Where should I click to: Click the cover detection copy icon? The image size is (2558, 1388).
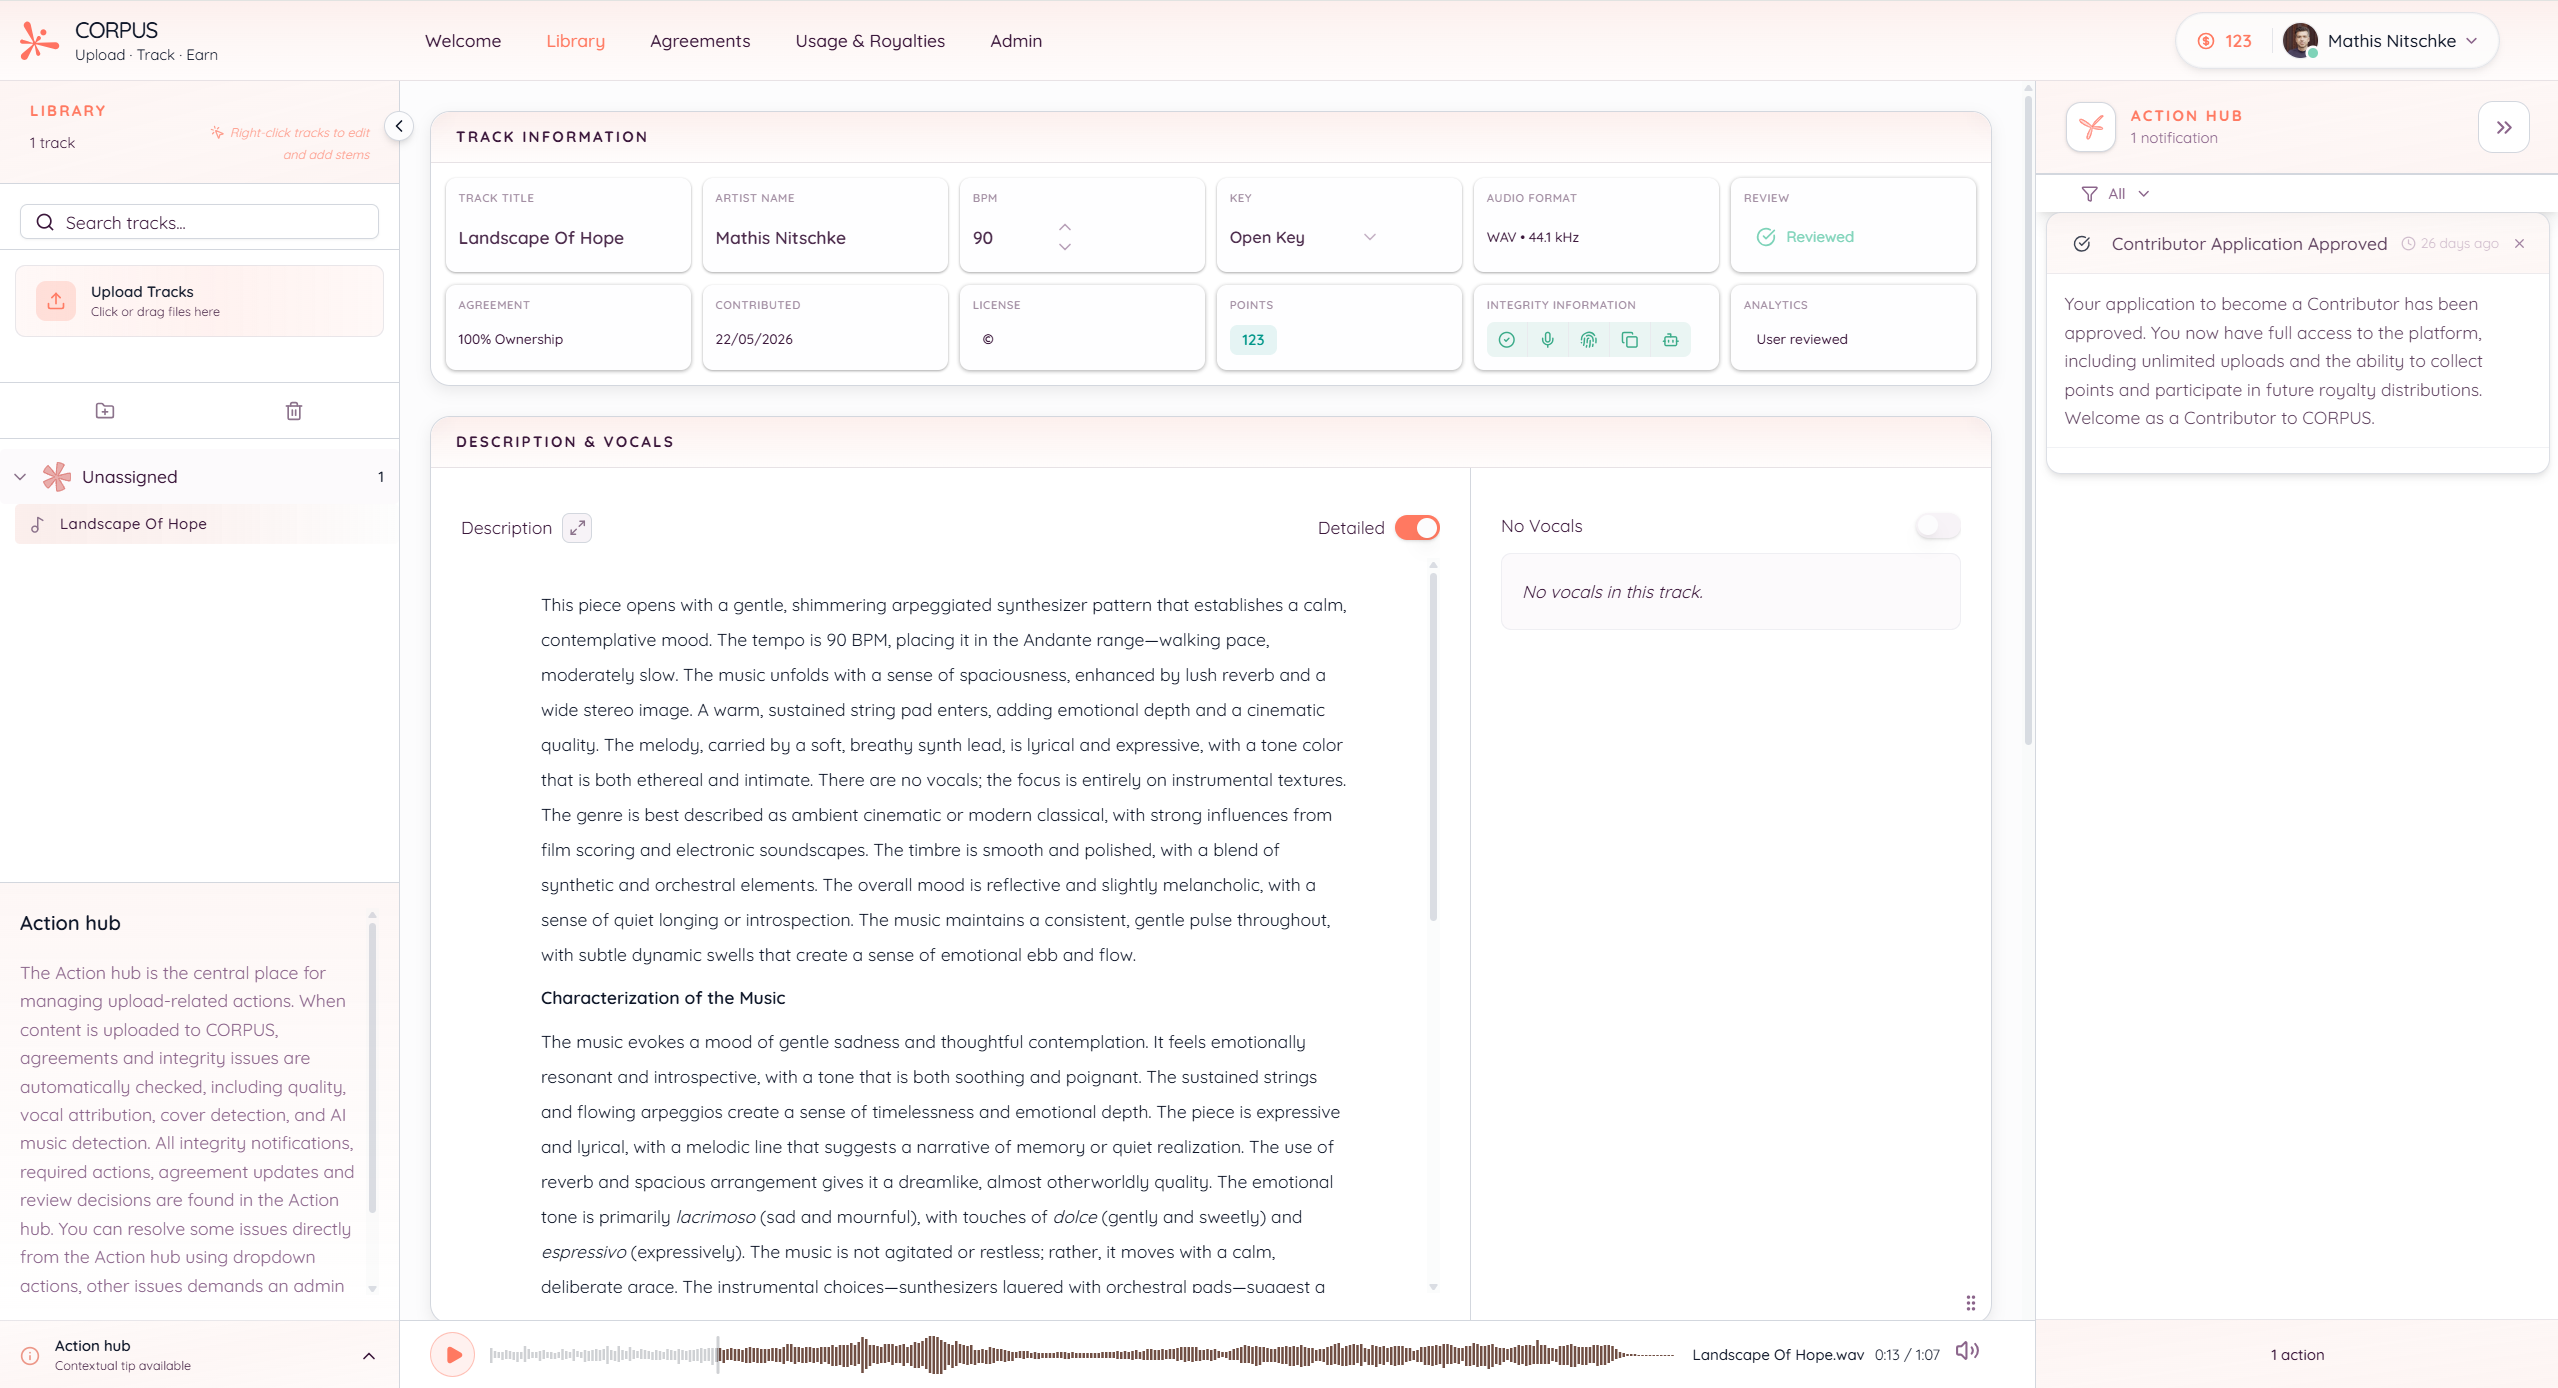pos(1630,340)
